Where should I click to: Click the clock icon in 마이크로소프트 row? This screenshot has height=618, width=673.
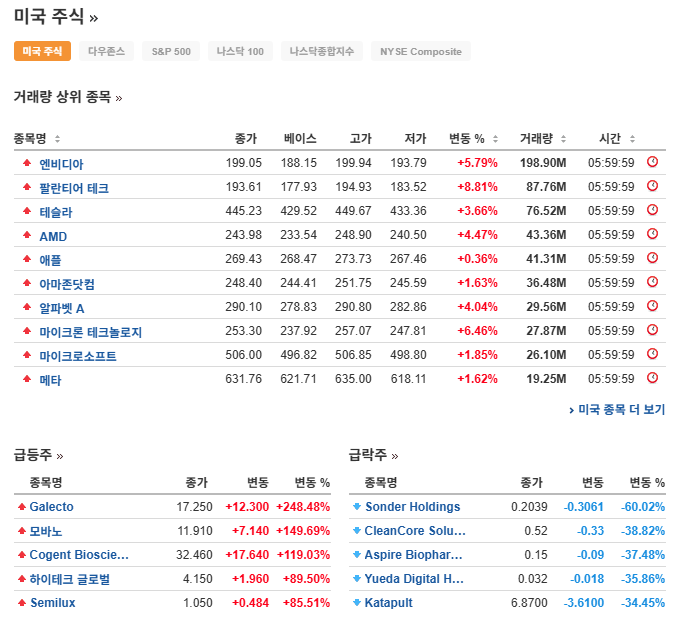pyautogui.click(x=652, y=354)
